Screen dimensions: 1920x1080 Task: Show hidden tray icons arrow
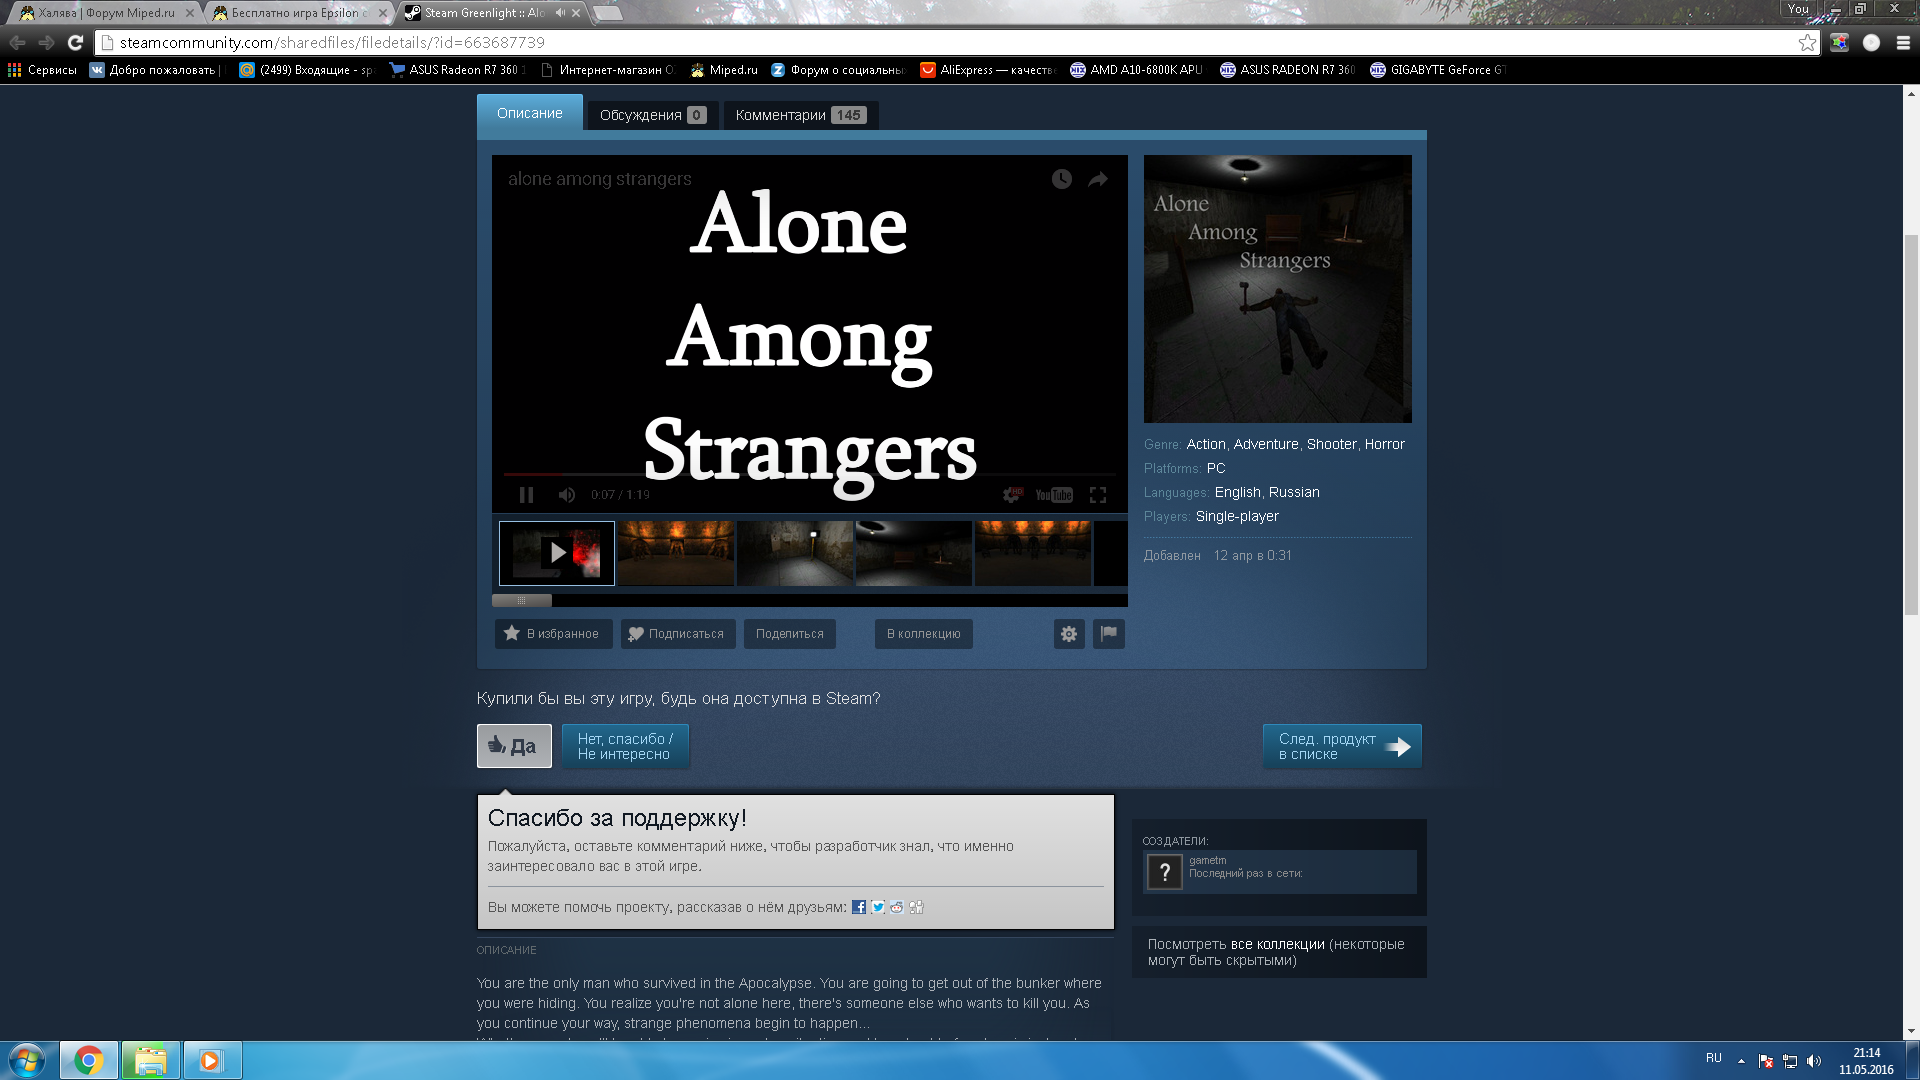[x=1741, y=1061]
